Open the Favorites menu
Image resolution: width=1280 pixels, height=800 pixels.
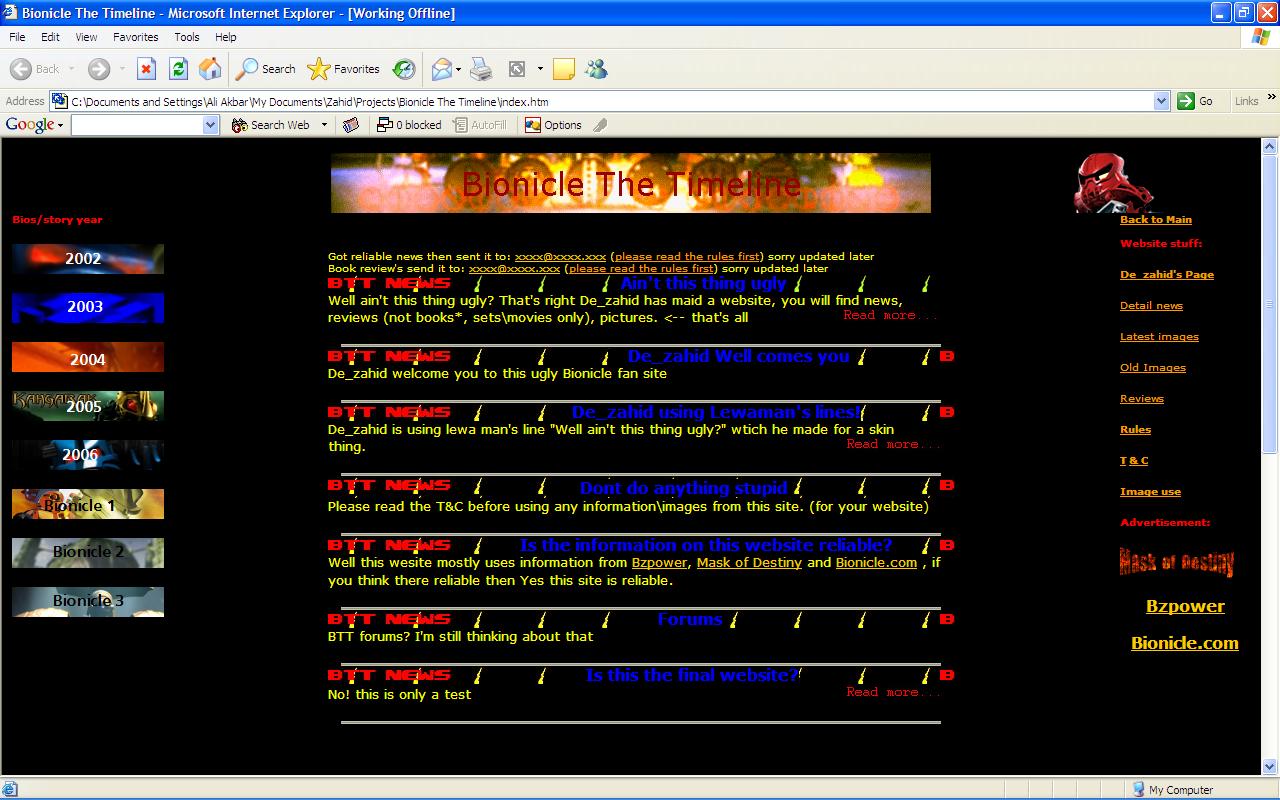[x=135, y=37]
